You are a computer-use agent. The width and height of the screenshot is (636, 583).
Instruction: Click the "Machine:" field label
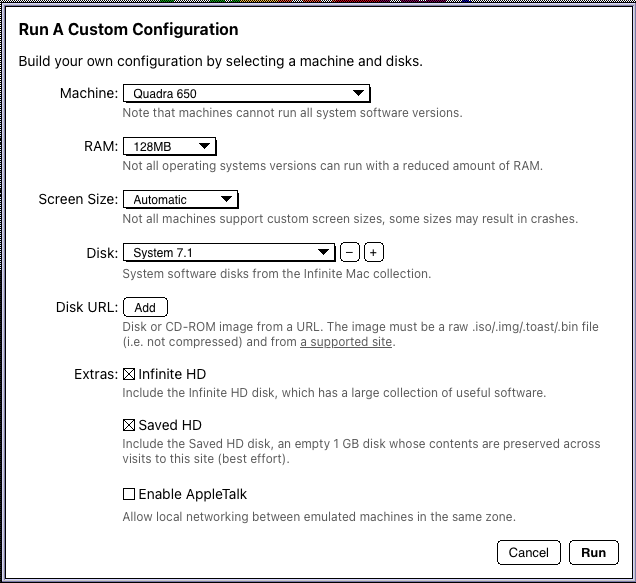(89, 94)
